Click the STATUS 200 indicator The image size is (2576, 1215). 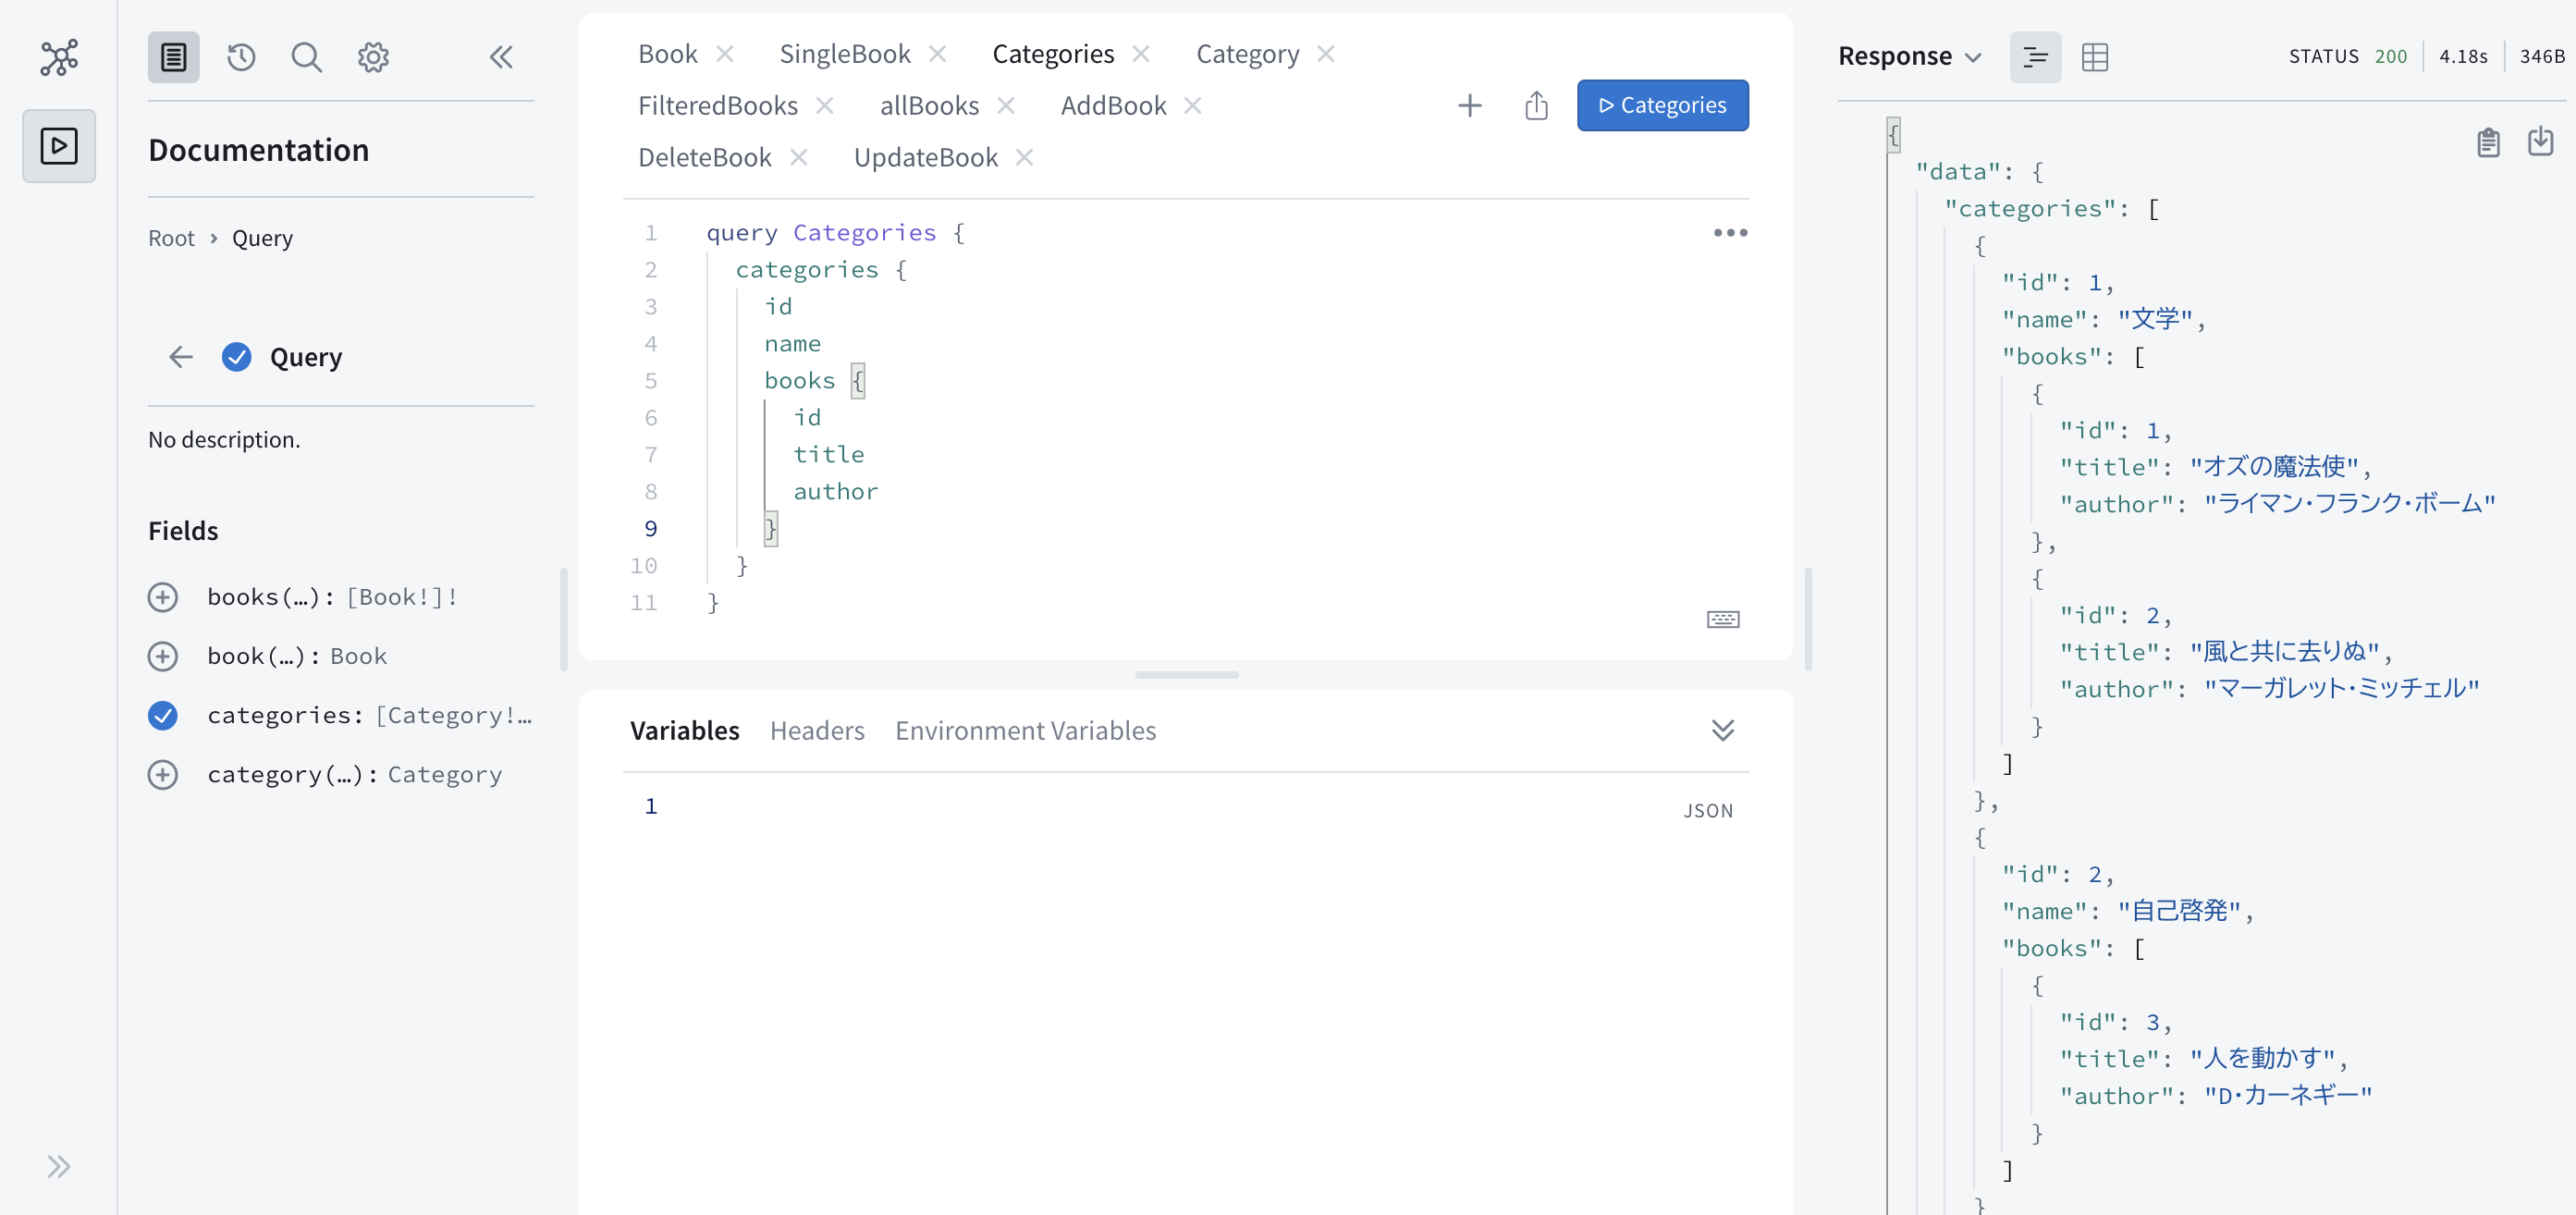(2347, 56)
